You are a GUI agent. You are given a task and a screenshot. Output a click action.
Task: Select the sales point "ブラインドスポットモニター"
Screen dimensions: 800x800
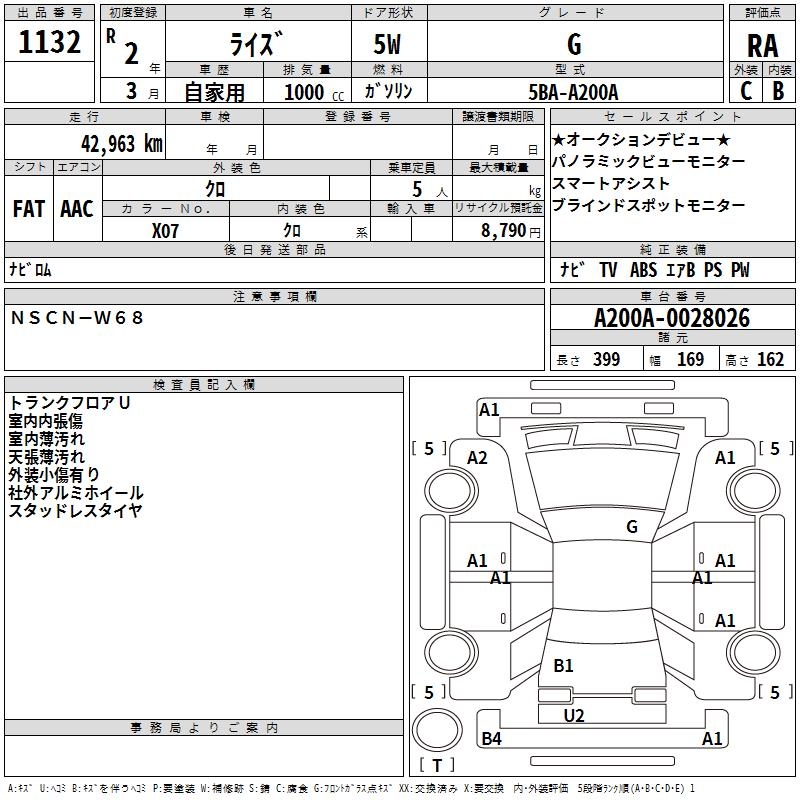(x=648, y=205)
